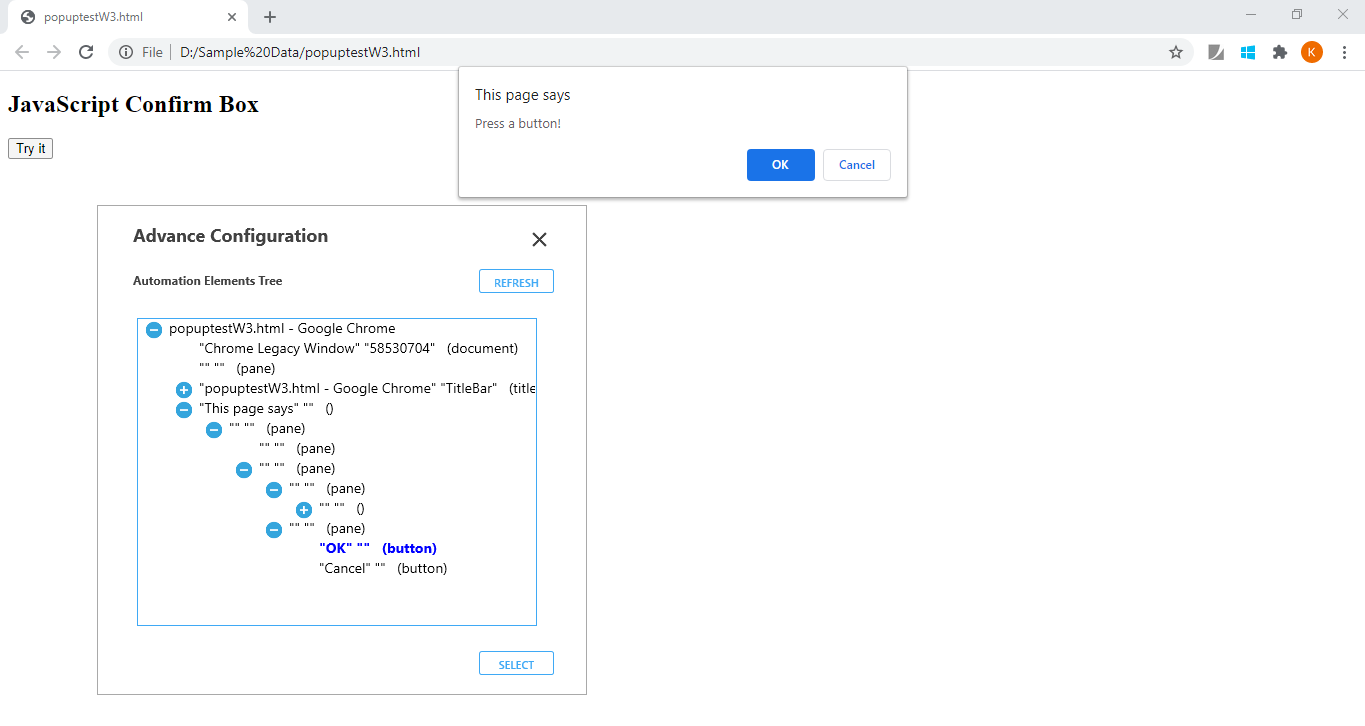Viewport: 1365px width, 726px height.
Task: Collapse the root popuptestW3.html tree node
Action: point(154,329)
